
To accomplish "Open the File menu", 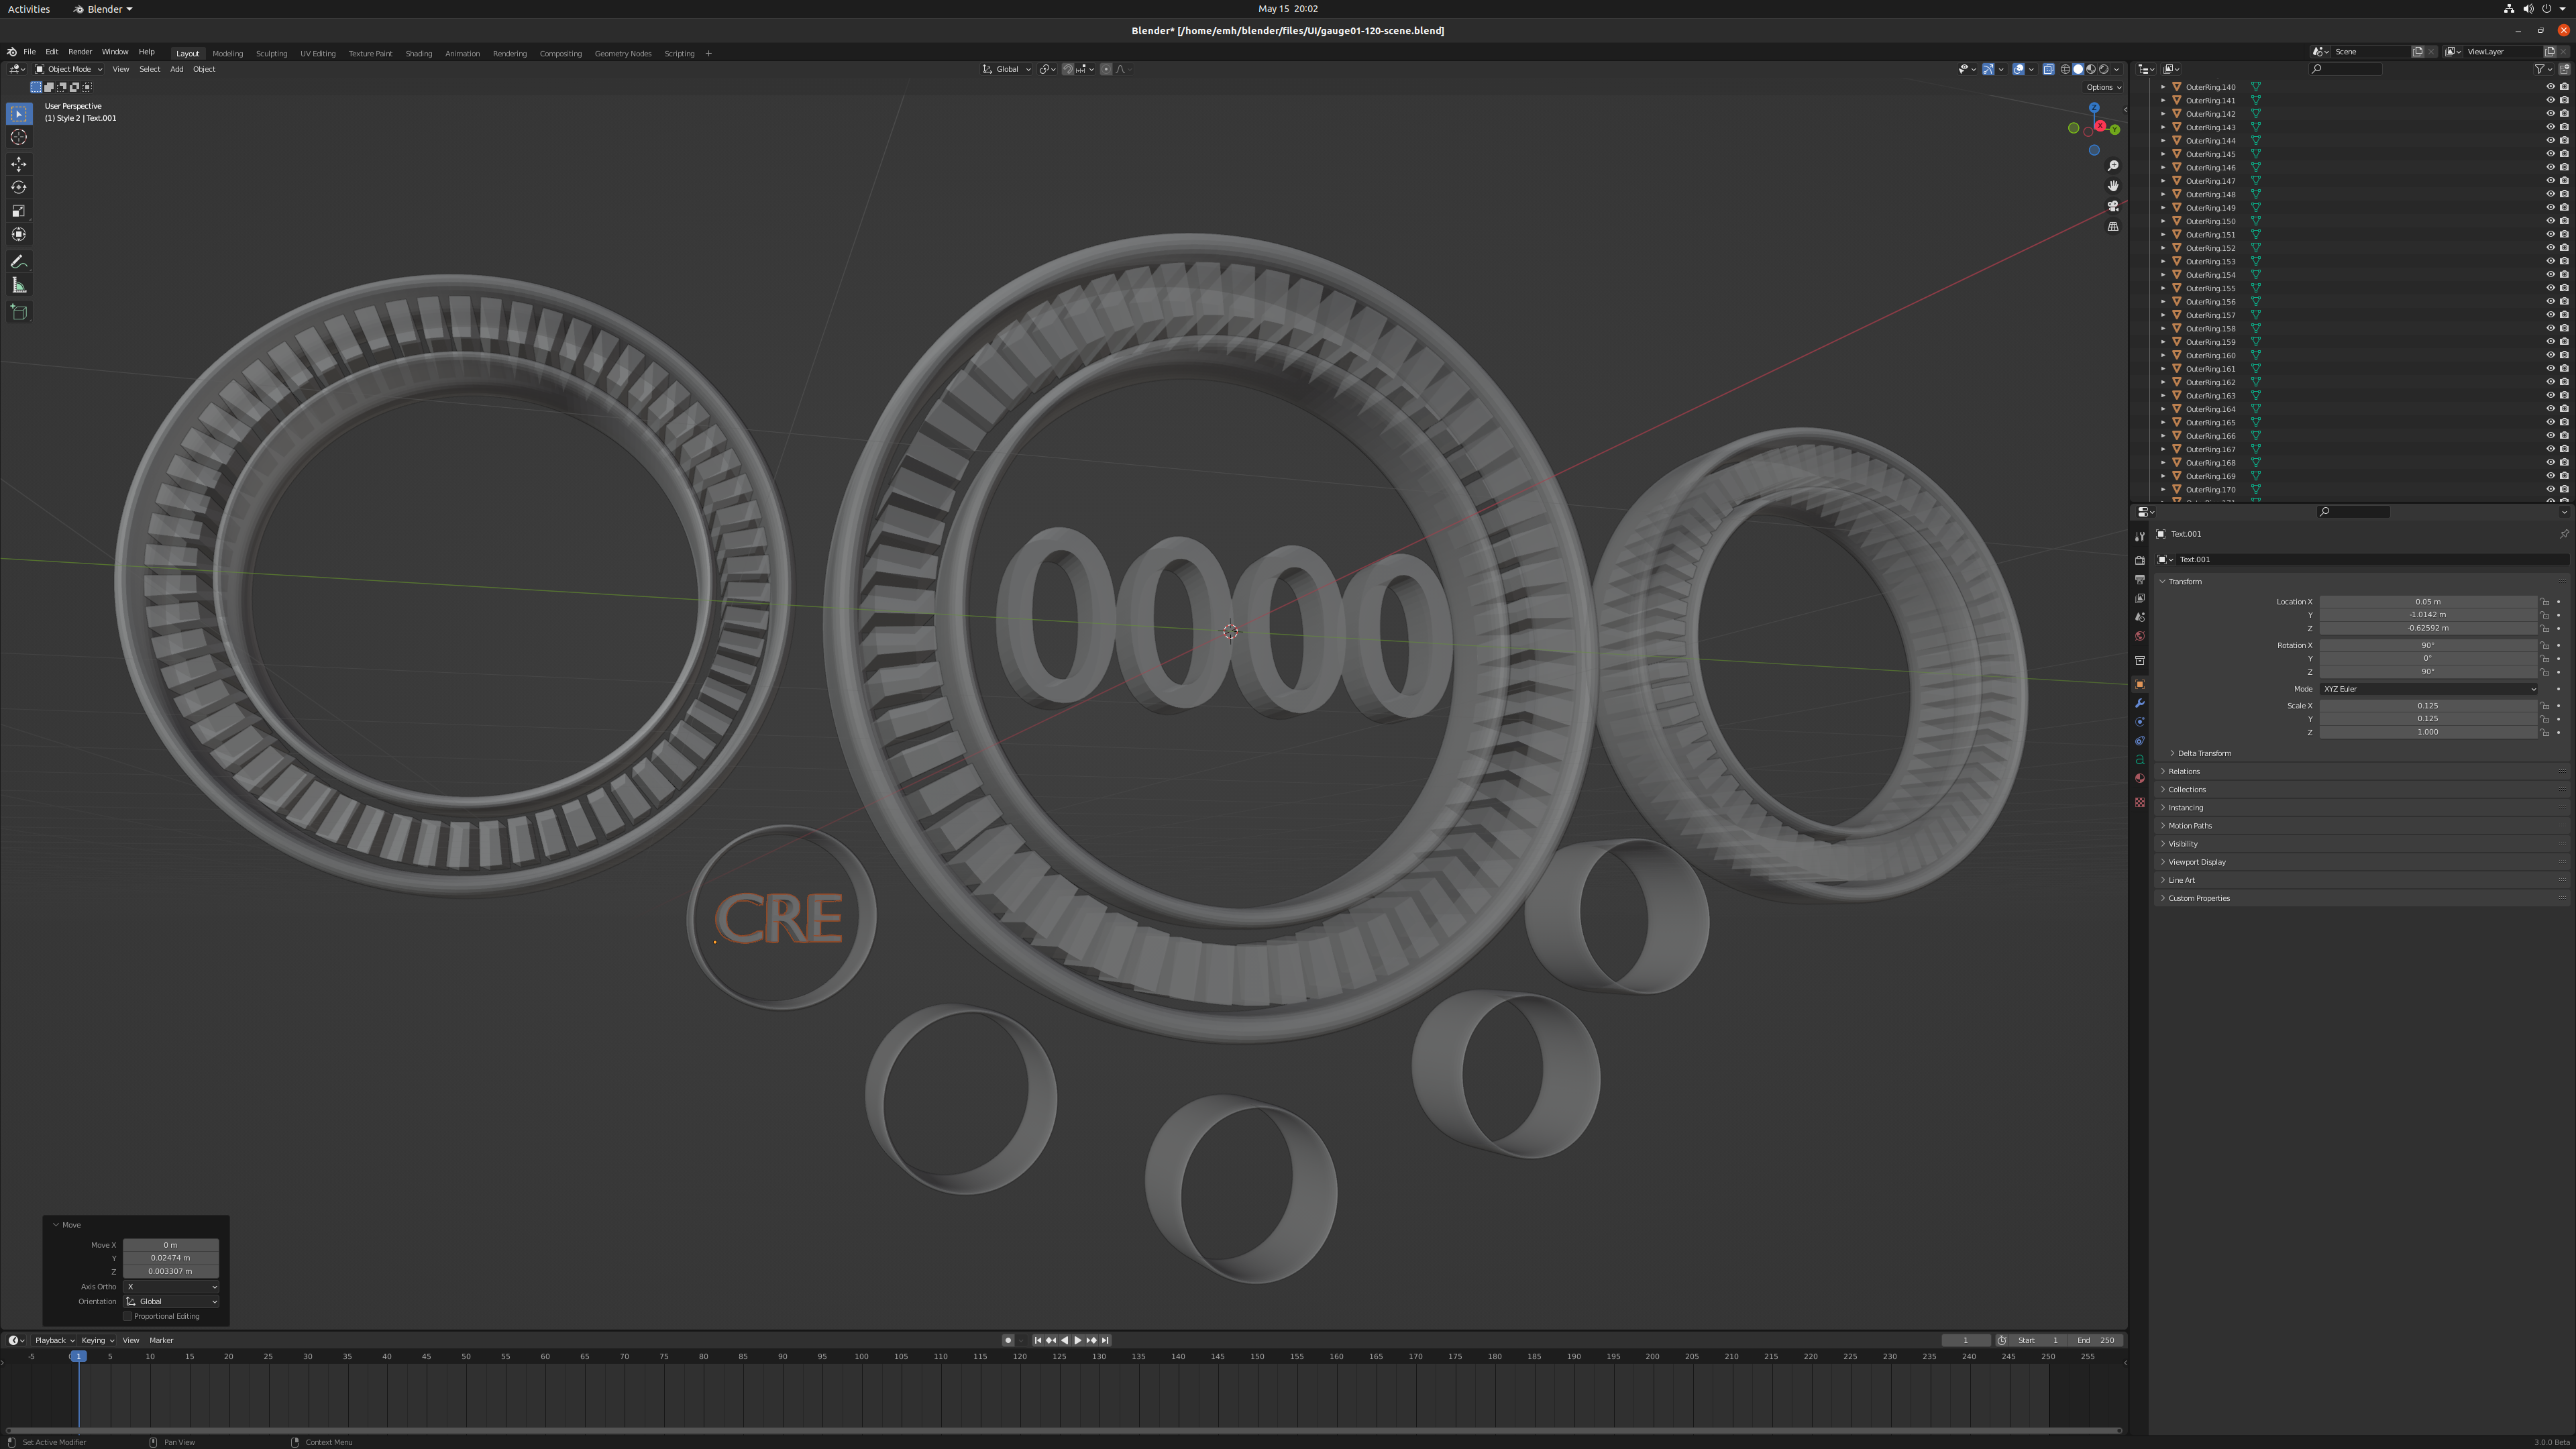I will coord(29,52).
